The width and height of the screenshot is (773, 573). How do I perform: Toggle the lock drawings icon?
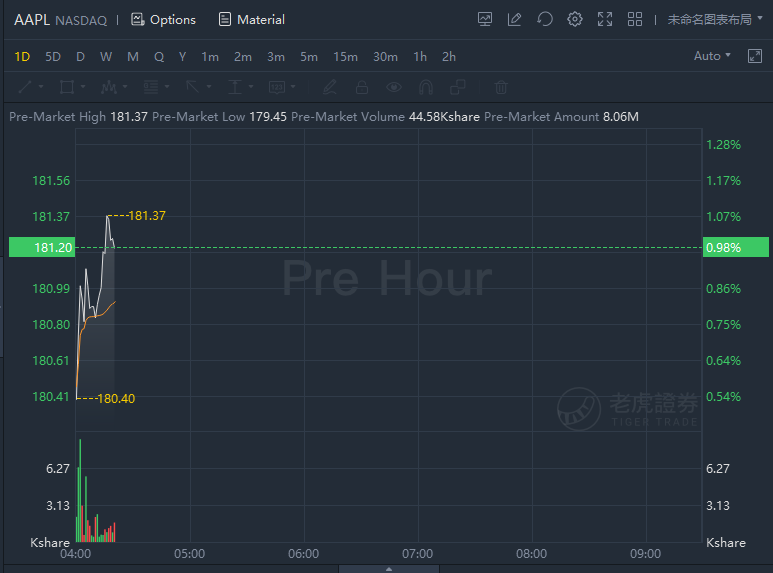coord(362,87)
